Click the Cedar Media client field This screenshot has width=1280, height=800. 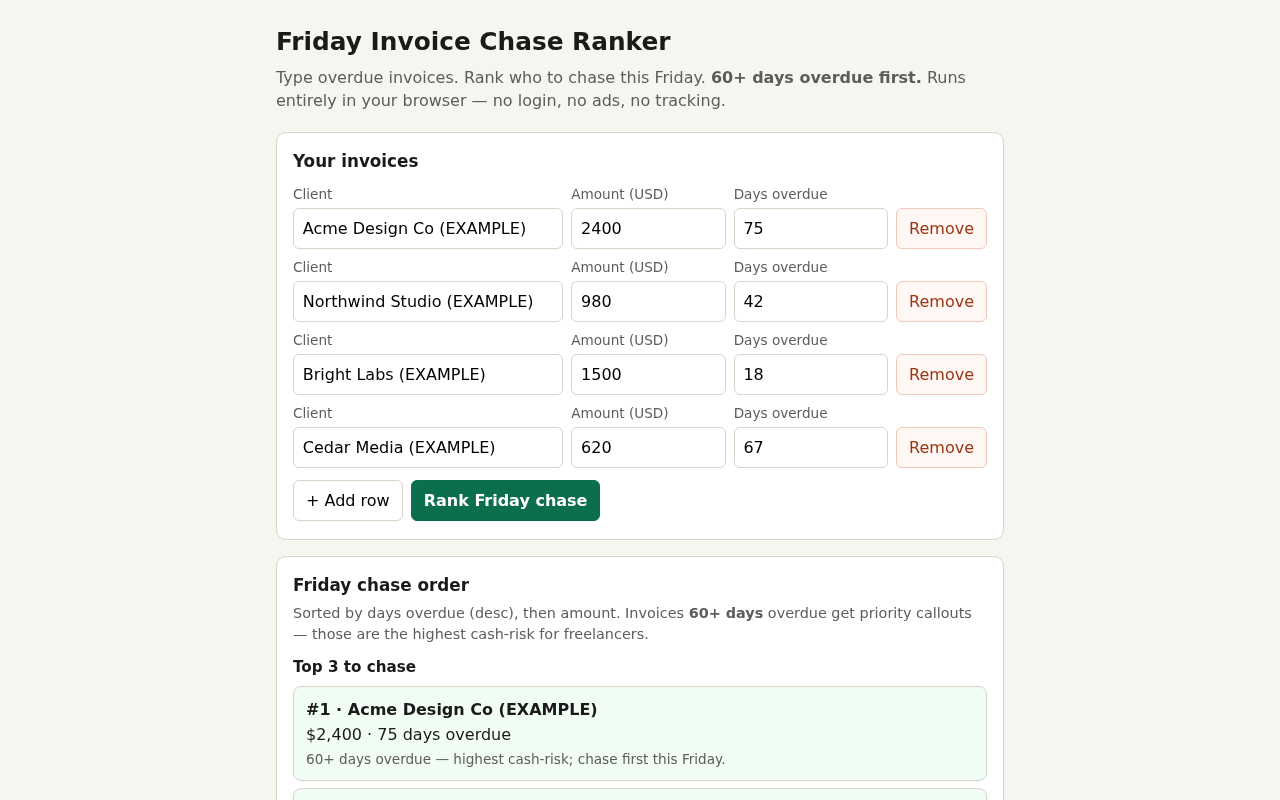point(428,447)
